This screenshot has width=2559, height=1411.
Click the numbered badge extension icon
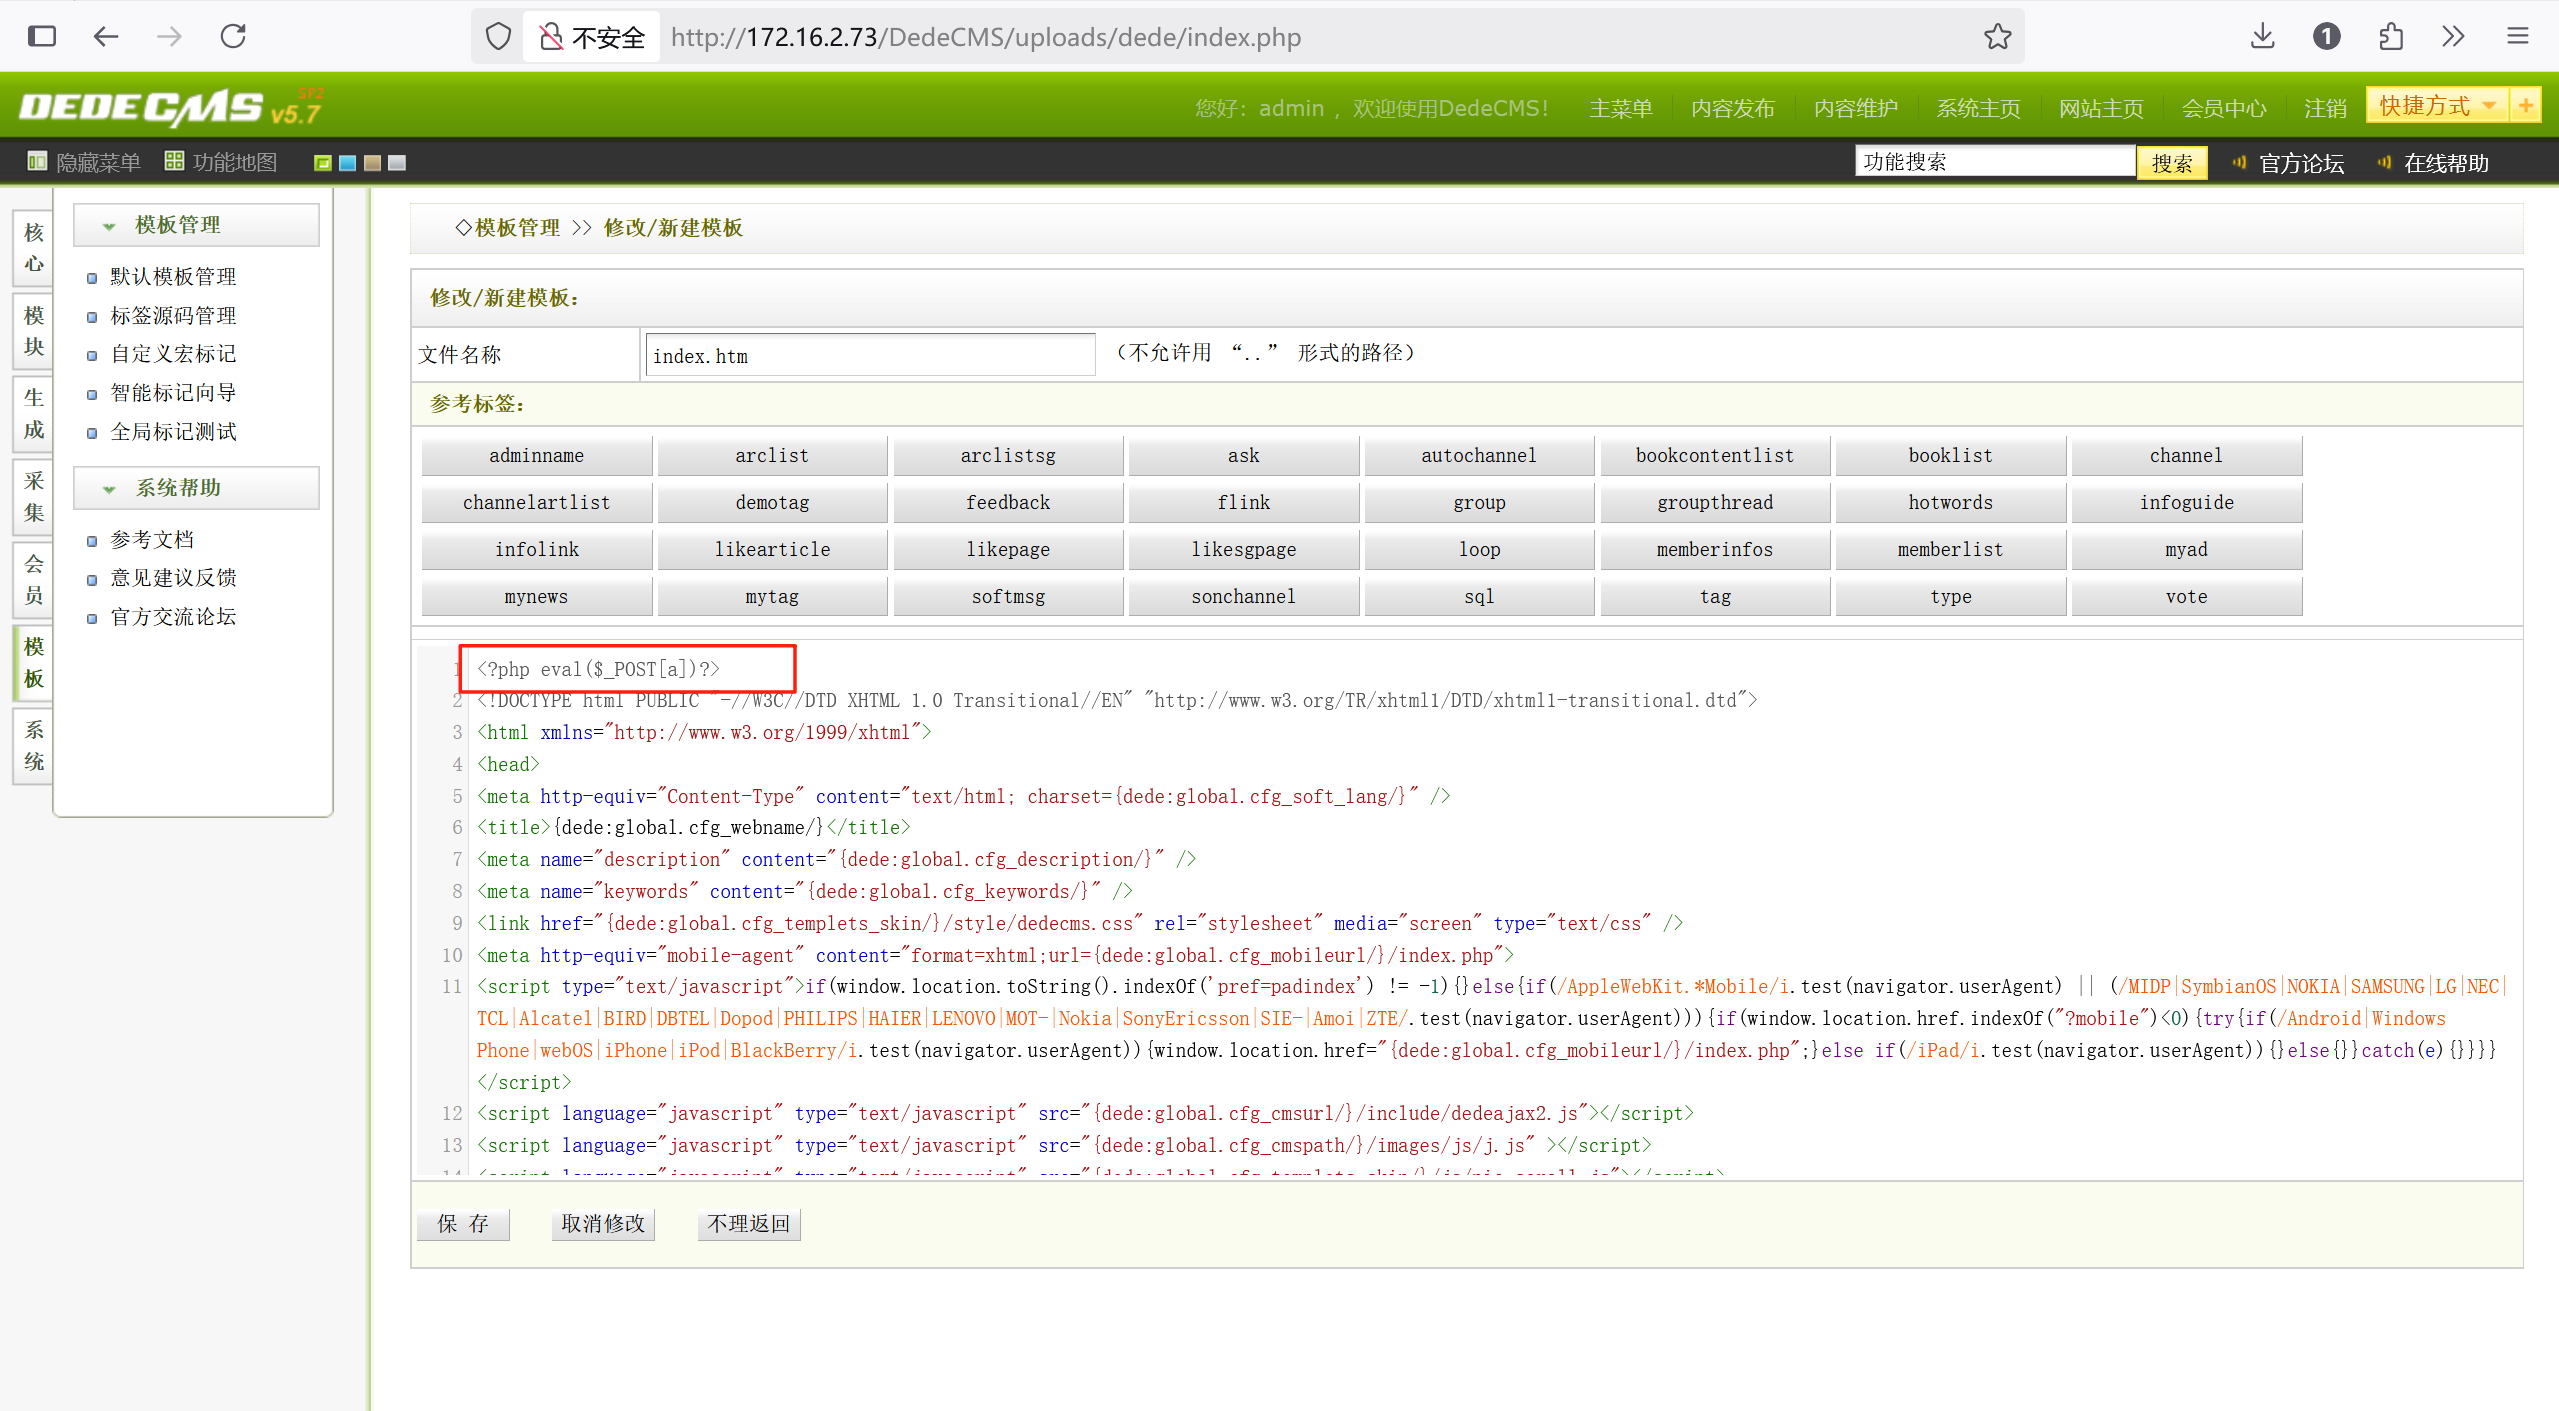[x=2326, y=37]
